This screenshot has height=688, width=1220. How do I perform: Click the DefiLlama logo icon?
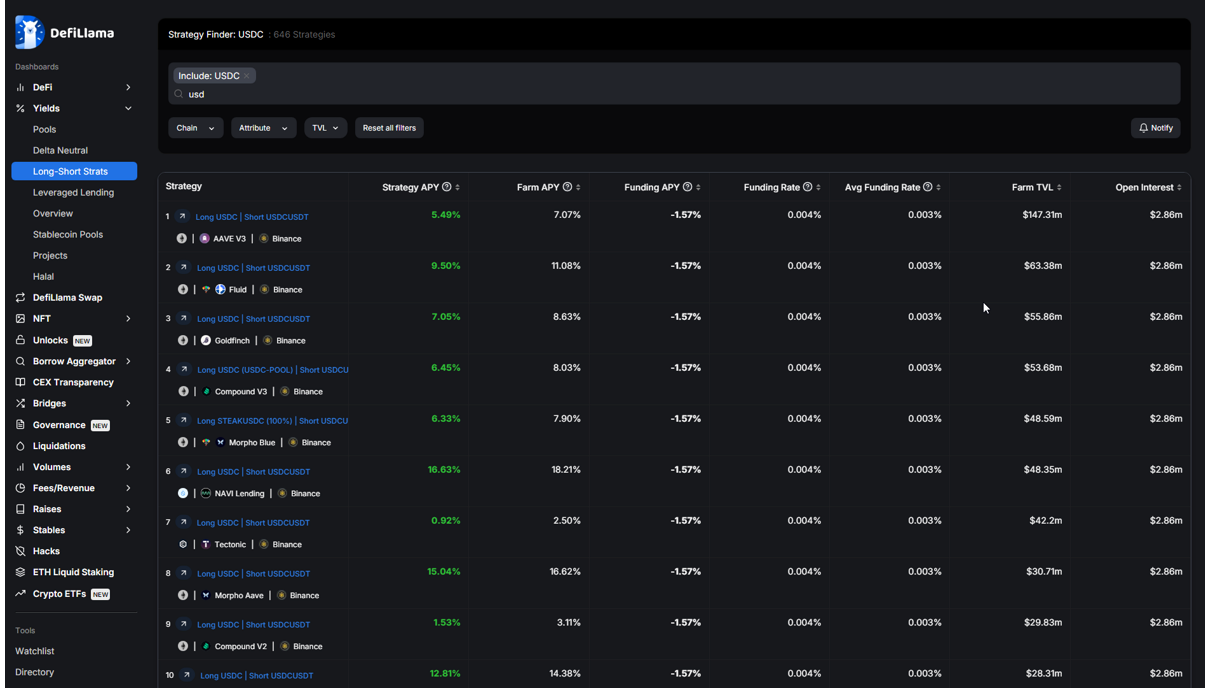[x=29, y=33]
